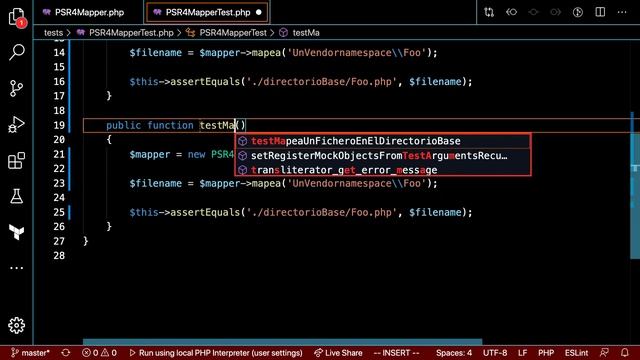Click the middle commit navigation icon
The image size is (640, 360).
click(533, 12)
